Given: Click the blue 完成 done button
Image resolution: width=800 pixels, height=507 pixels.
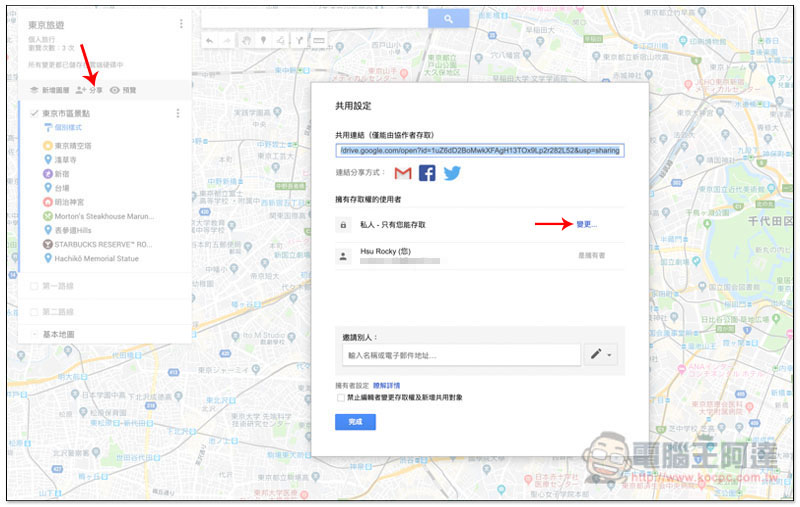Looking at the screenshot, I should click(356, 422).
